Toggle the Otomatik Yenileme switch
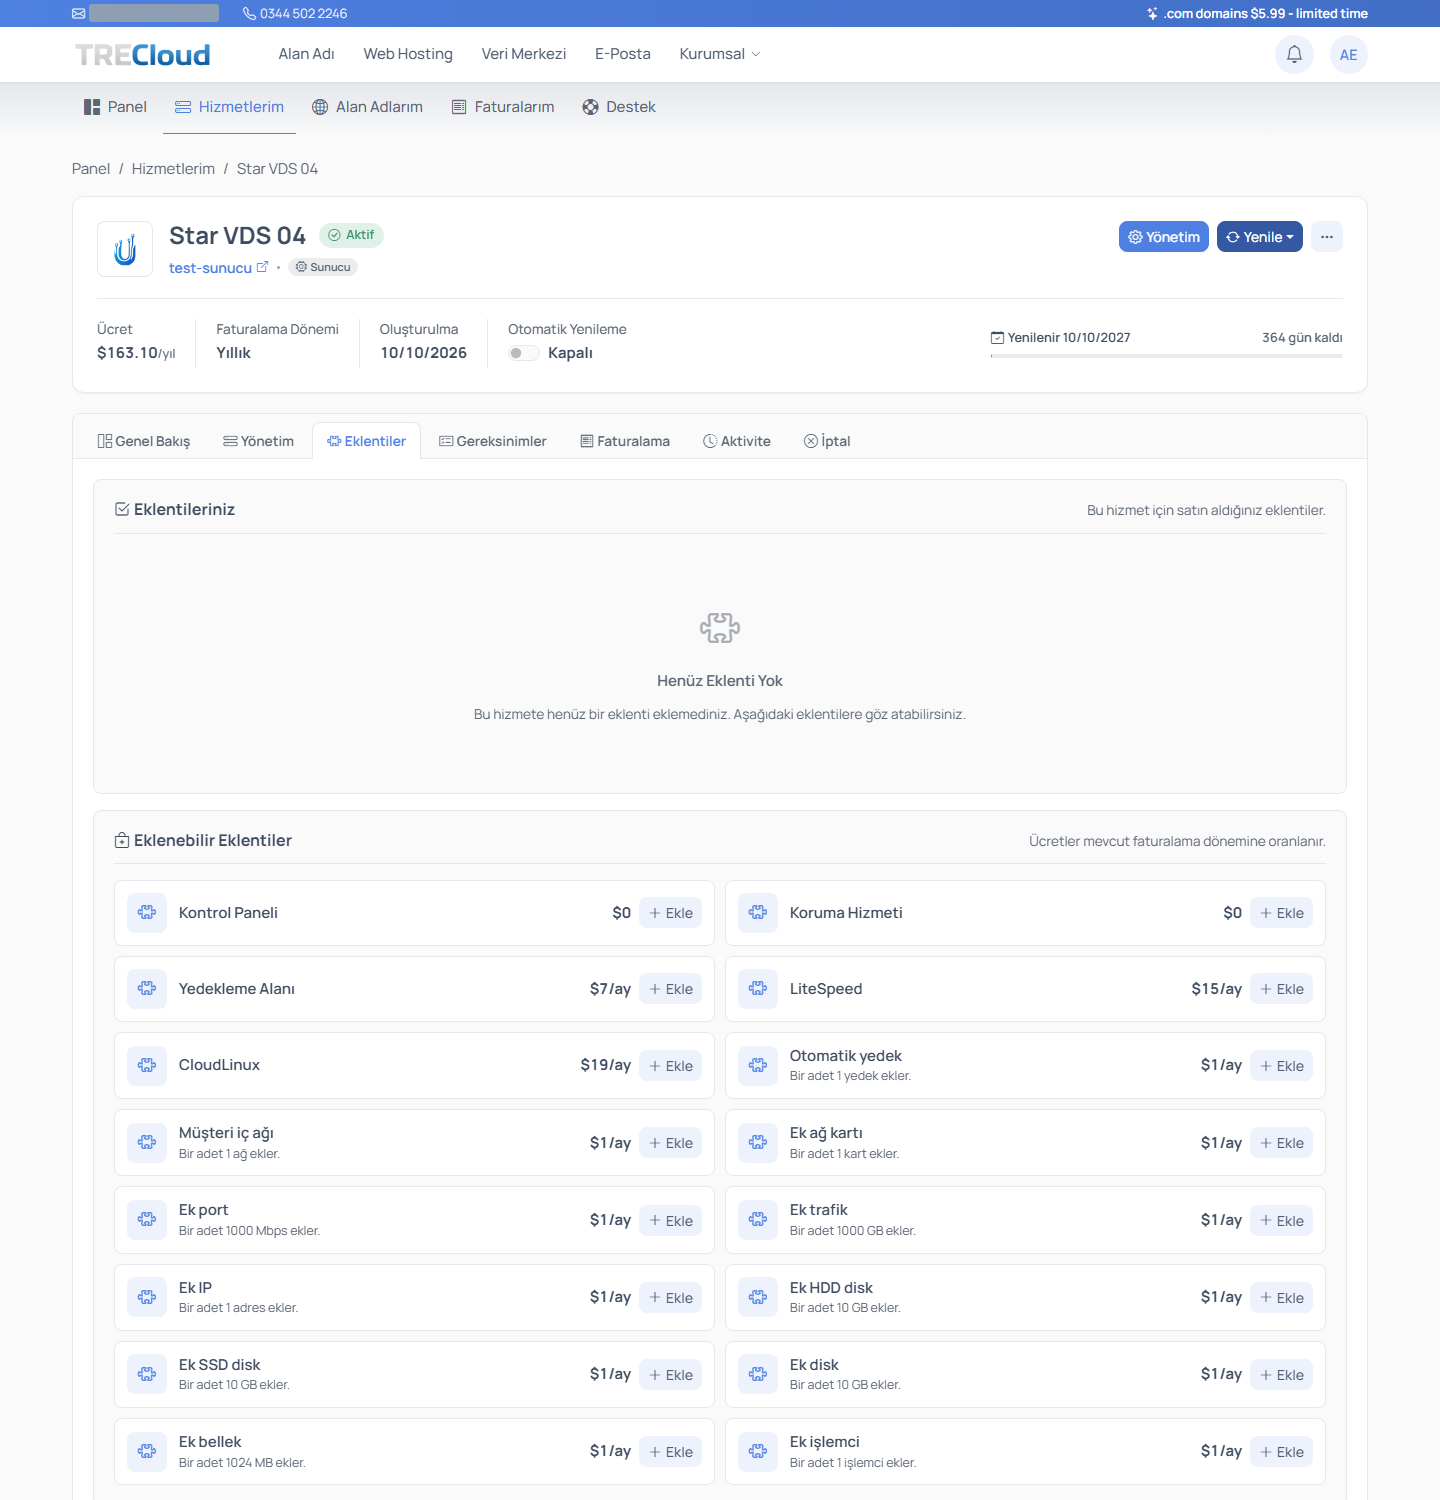 pyautogui.click(x=524, y=353)
